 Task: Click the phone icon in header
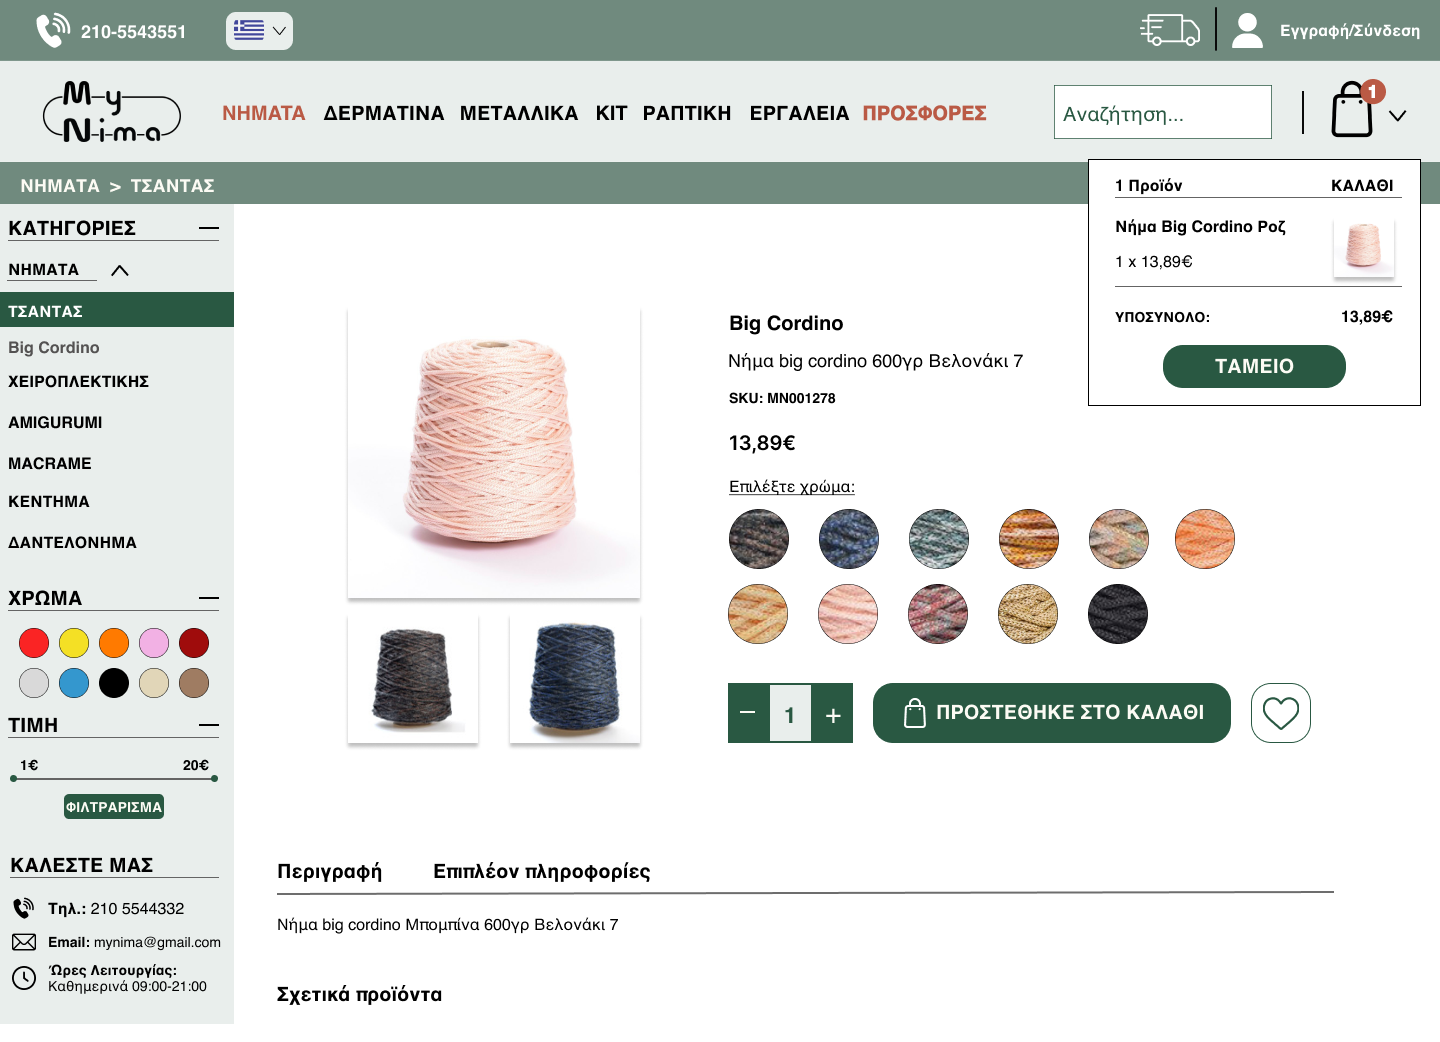point(52,30)
